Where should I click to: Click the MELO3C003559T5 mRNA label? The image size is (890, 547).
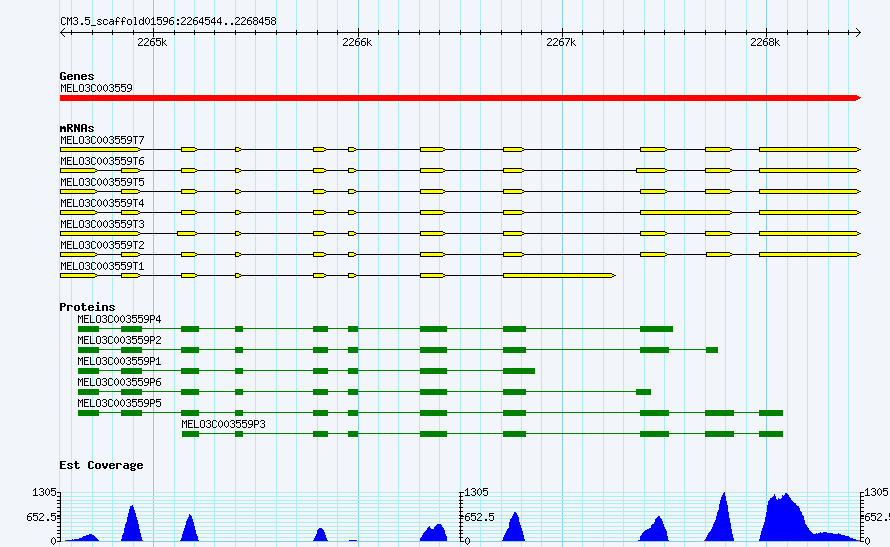(x=102, y=182)
